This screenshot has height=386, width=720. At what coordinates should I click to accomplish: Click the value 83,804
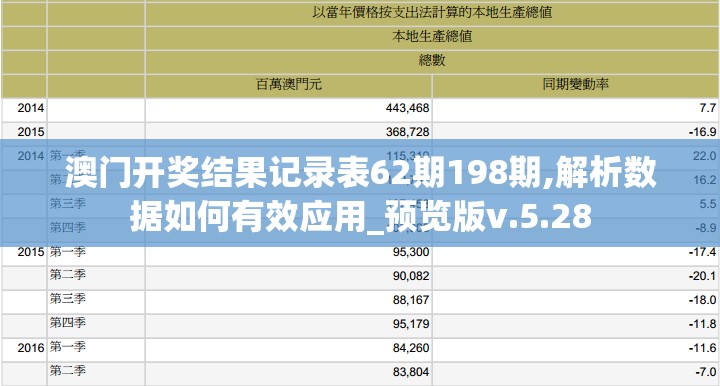[411, 371]
